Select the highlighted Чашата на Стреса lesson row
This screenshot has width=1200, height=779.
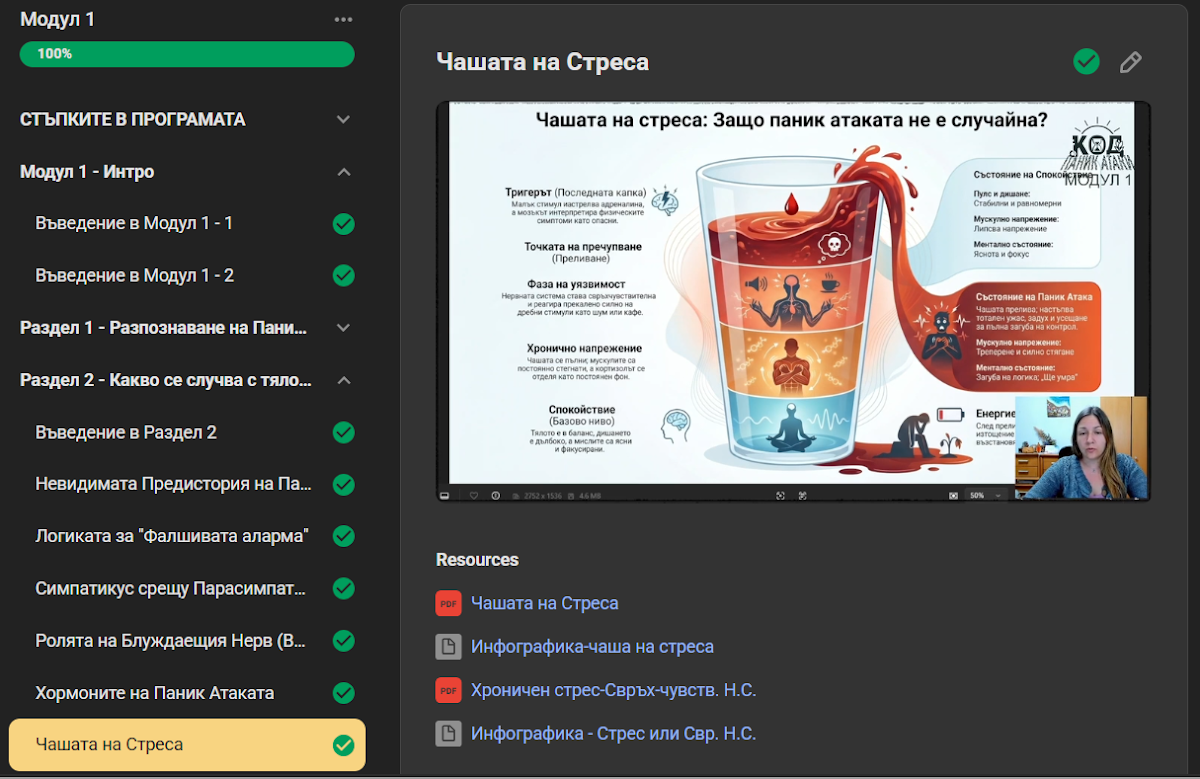coord(187,745)
